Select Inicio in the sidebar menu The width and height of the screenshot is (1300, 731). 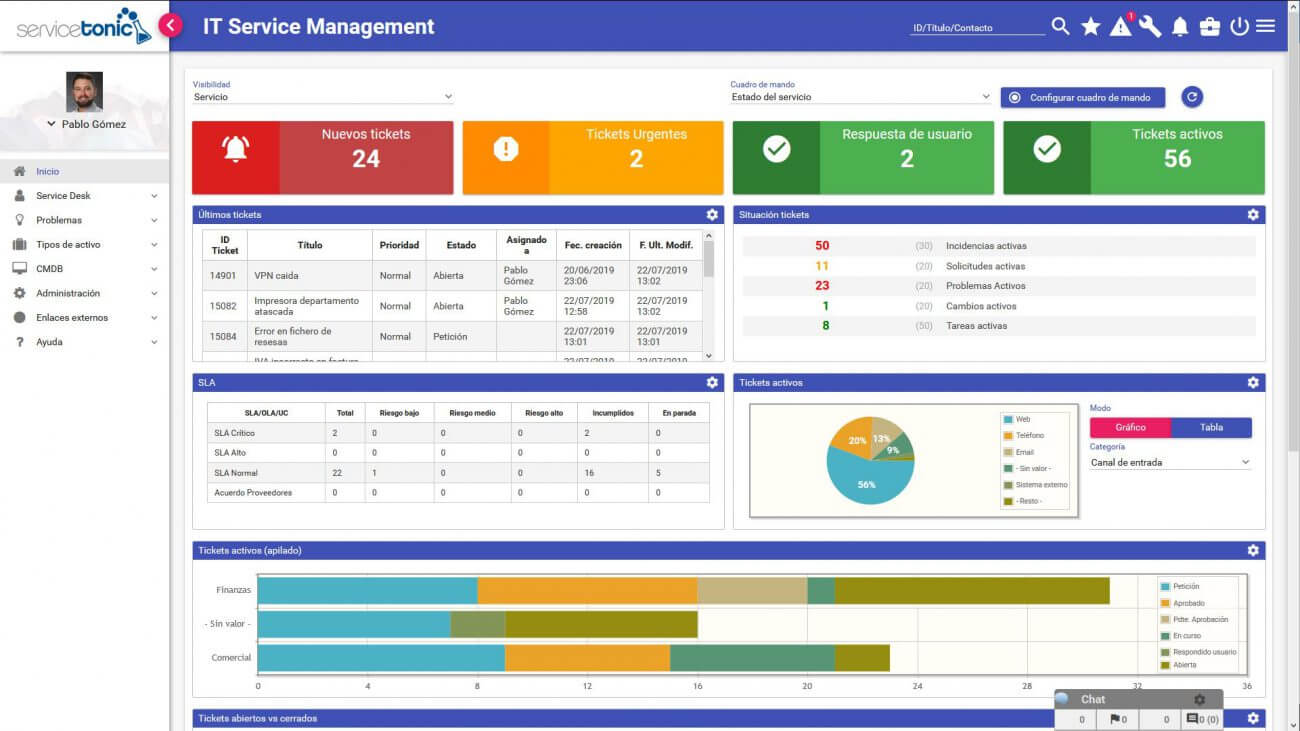click(x=48, y=172)
